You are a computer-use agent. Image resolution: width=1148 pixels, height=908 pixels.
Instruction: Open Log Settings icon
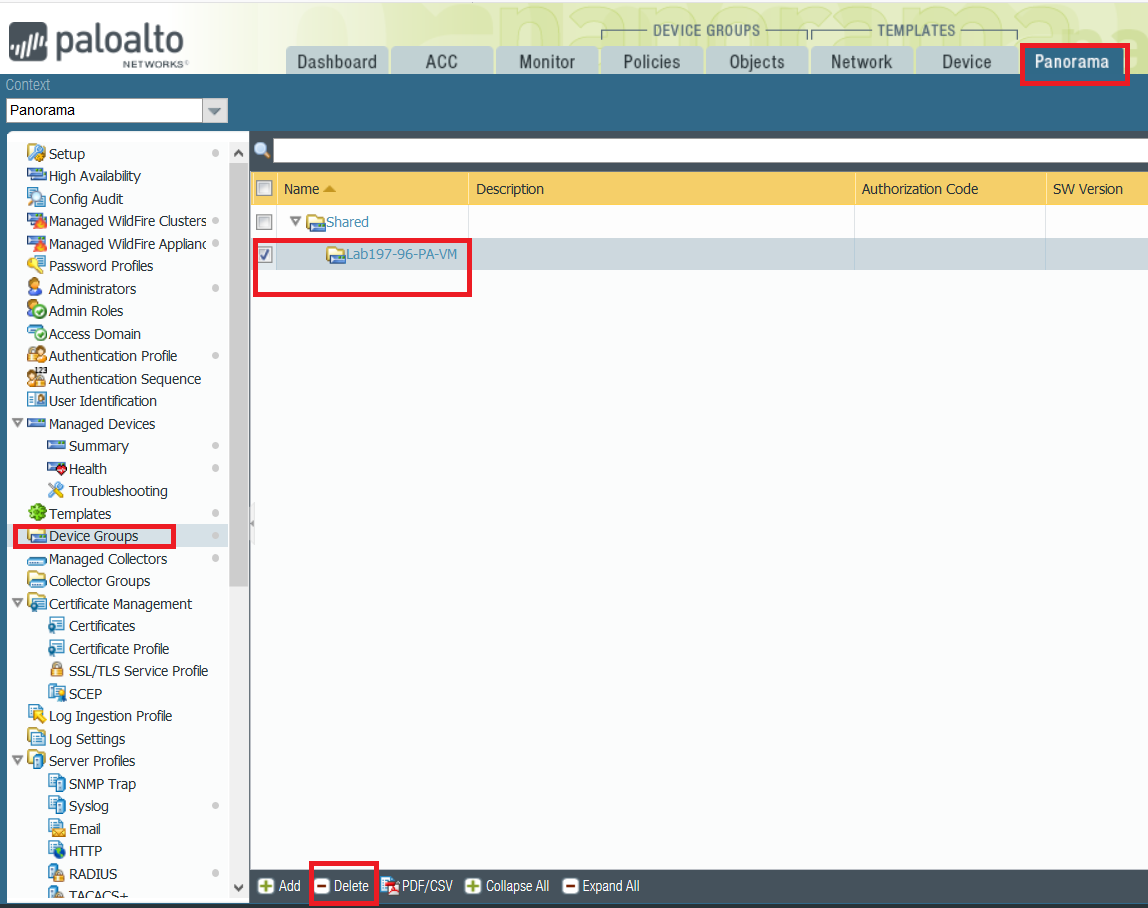36,737
